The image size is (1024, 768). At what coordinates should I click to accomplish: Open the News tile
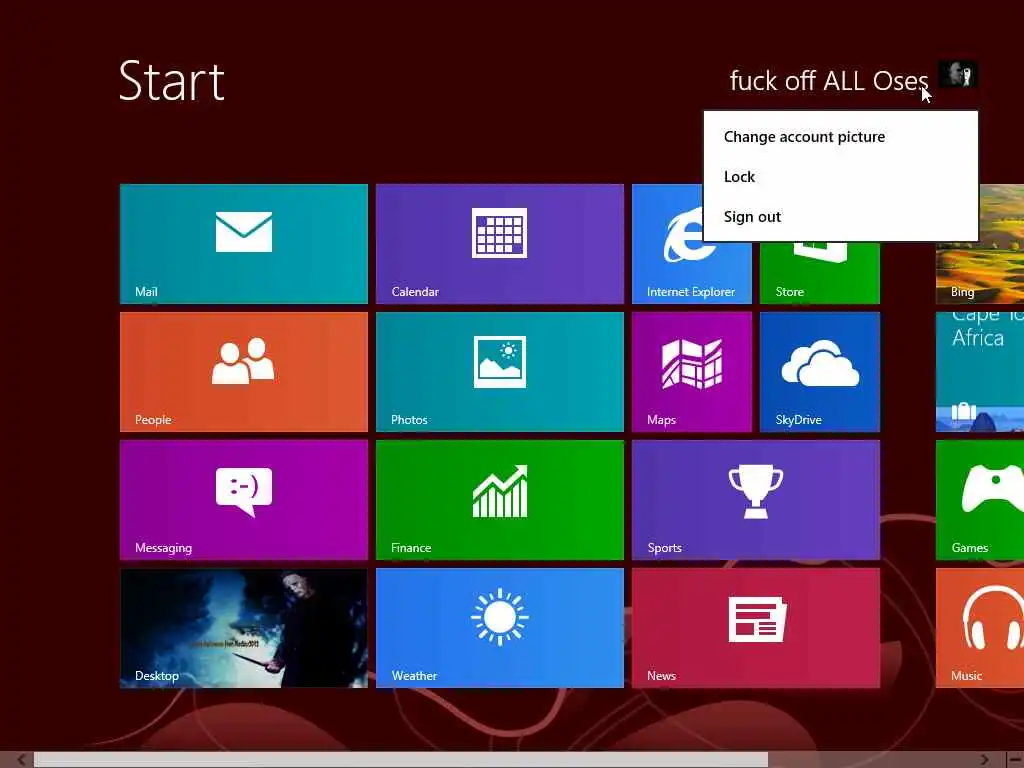[756, 628]
